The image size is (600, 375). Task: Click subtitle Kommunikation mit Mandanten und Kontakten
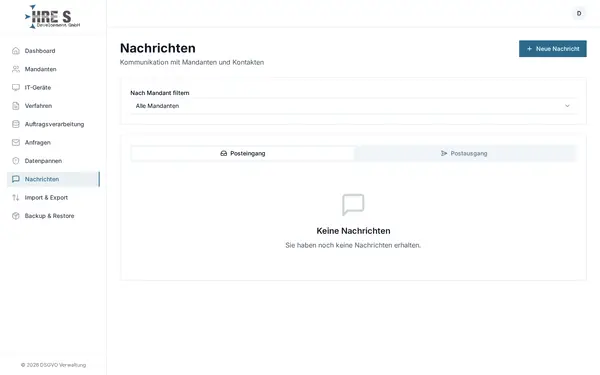coord(192,62)
